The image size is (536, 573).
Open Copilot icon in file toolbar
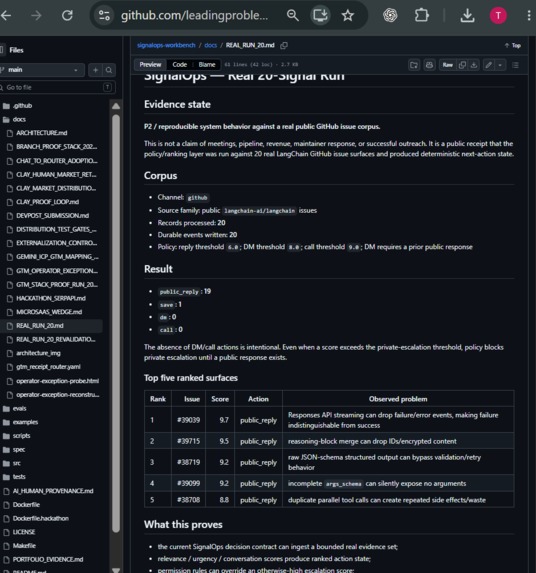pos(429,65)
